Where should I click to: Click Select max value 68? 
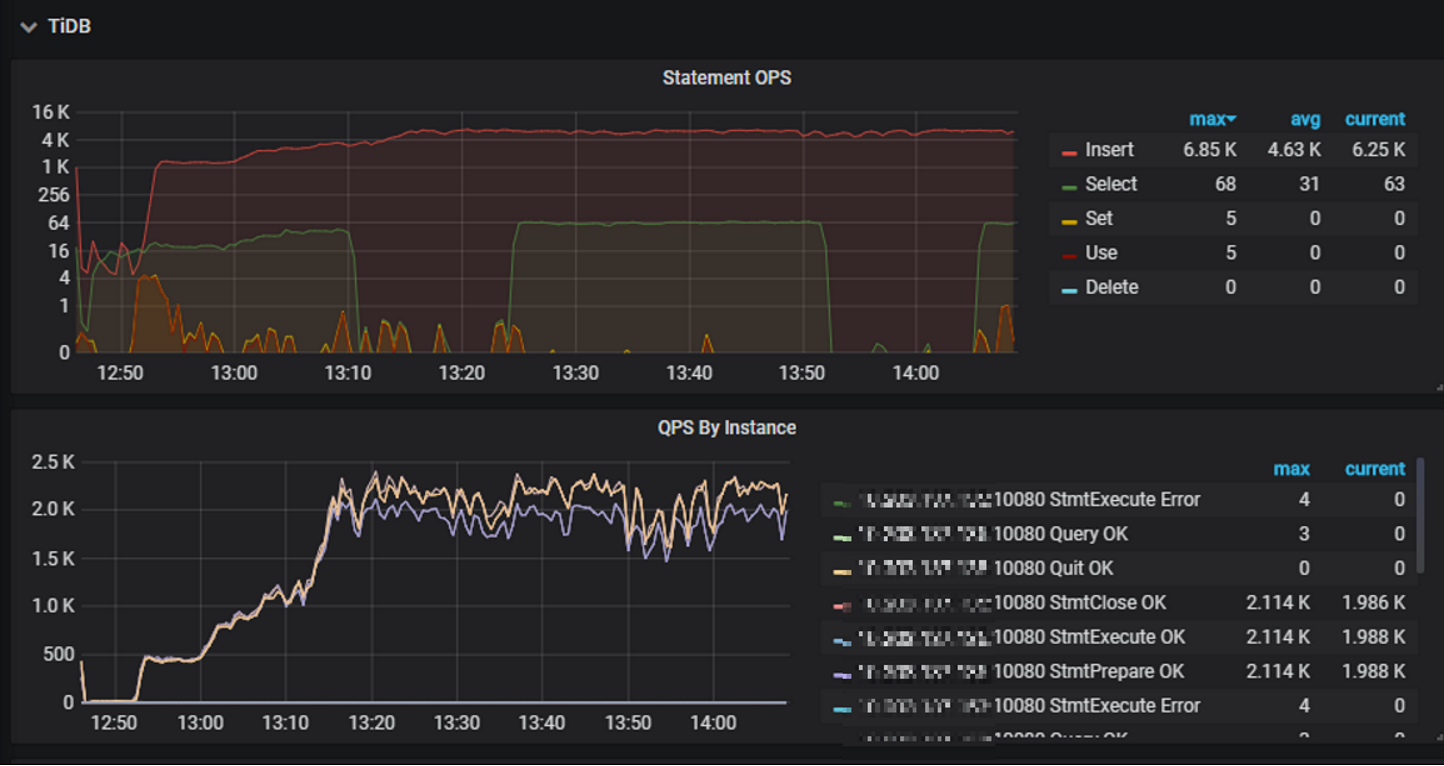click(1225, 184)
